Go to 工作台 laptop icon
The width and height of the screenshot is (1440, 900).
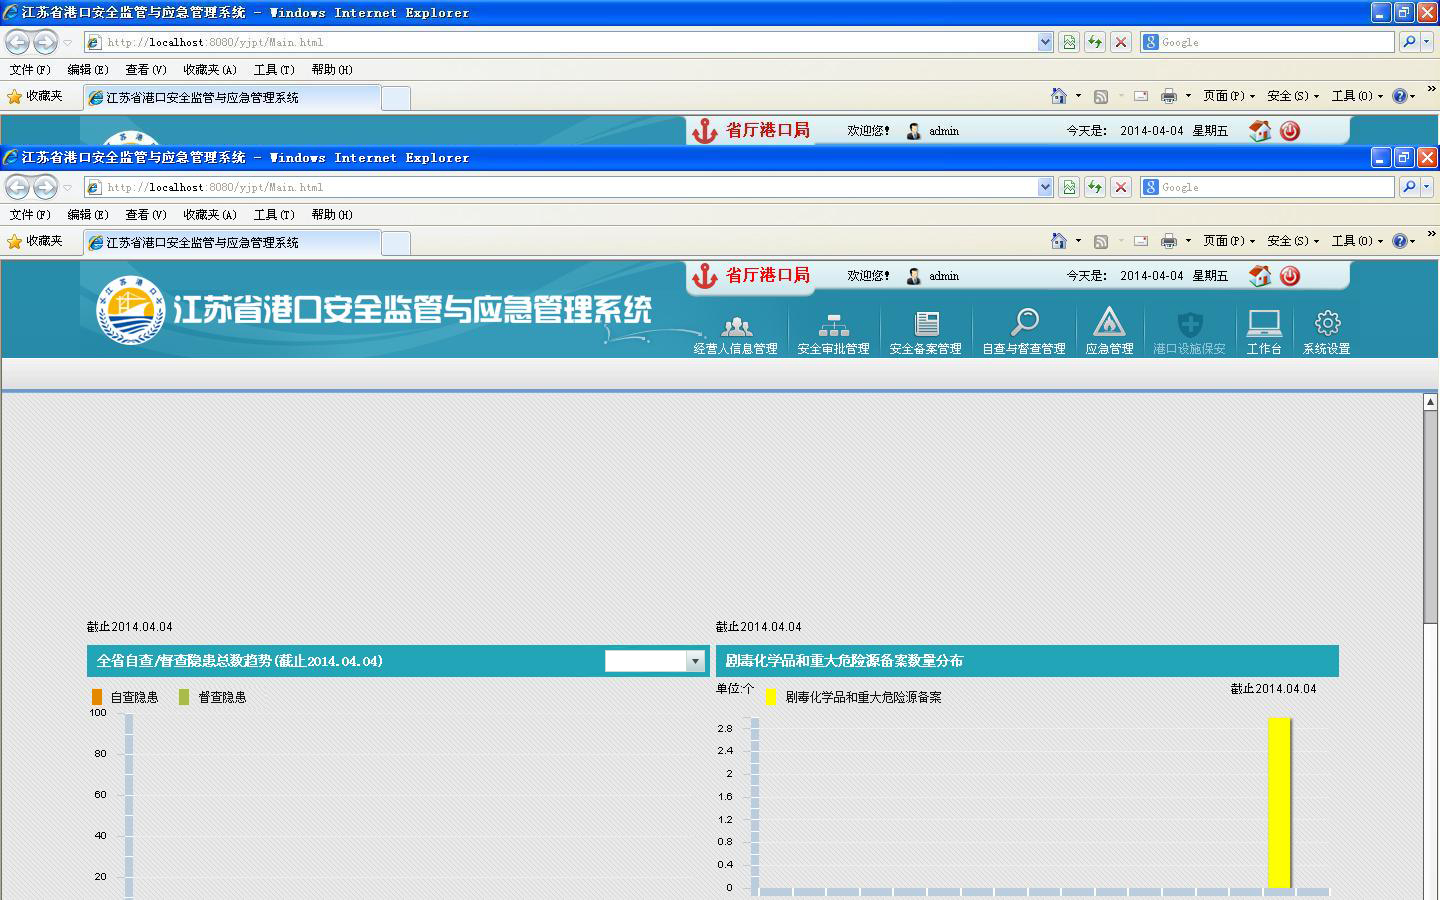1264,323
